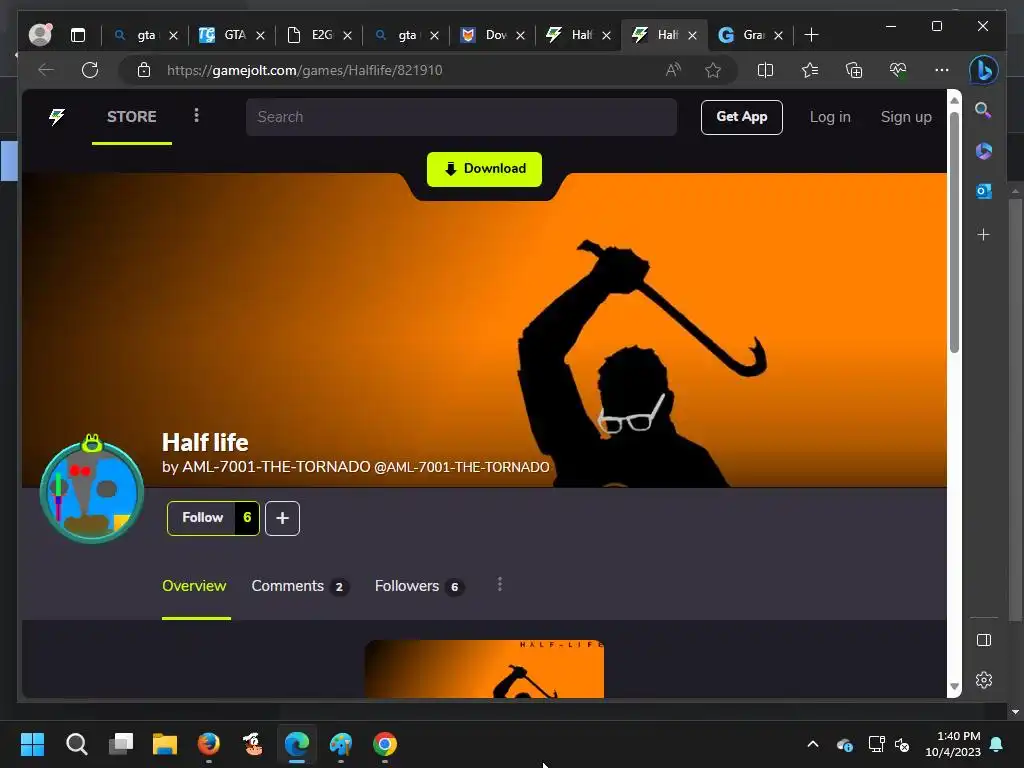Open the three-dot menu beside STORE
The height and width of the screenshot is (768, 1024).
click(196, 116)
